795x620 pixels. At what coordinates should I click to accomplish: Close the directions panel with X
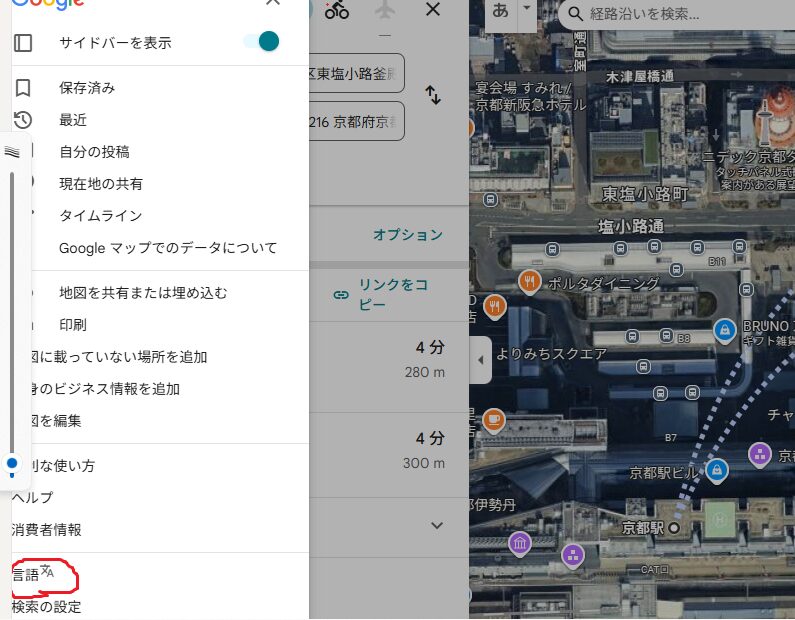[433, 9]
